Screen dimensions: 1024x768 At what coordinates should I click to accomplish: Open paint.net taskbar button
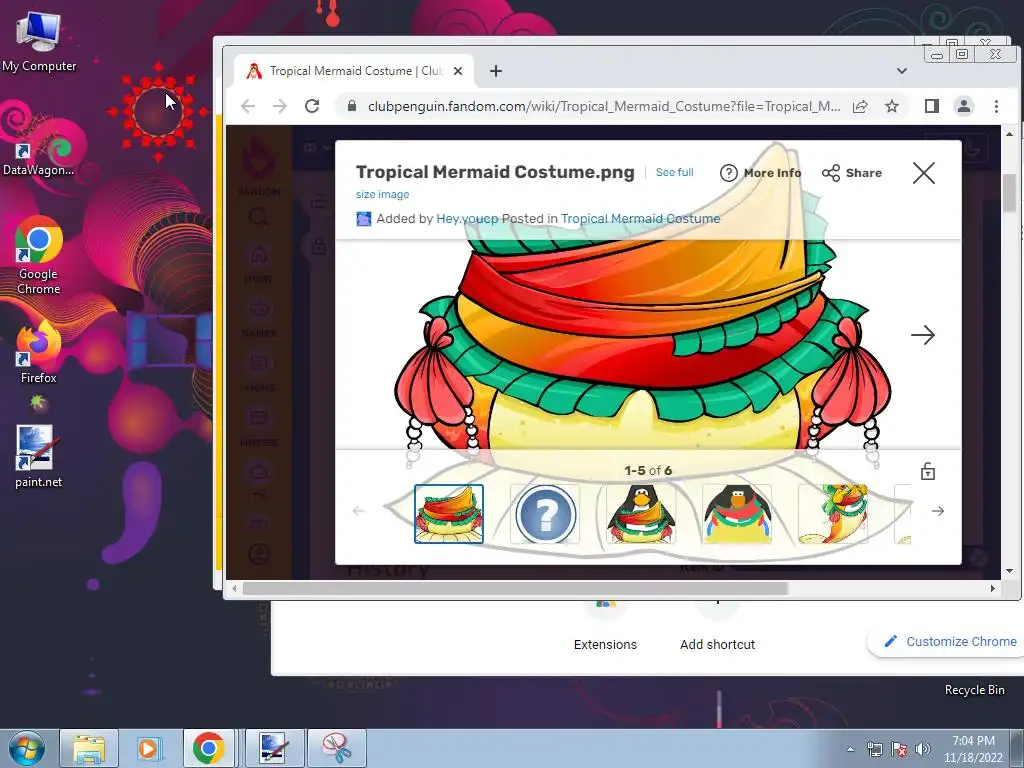(274, 748)
